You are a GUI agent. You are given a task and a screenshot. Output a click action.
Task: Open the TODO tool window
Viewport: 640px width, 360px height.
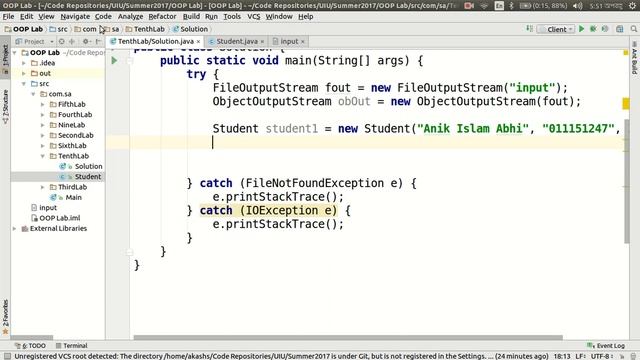click(31, 346)
